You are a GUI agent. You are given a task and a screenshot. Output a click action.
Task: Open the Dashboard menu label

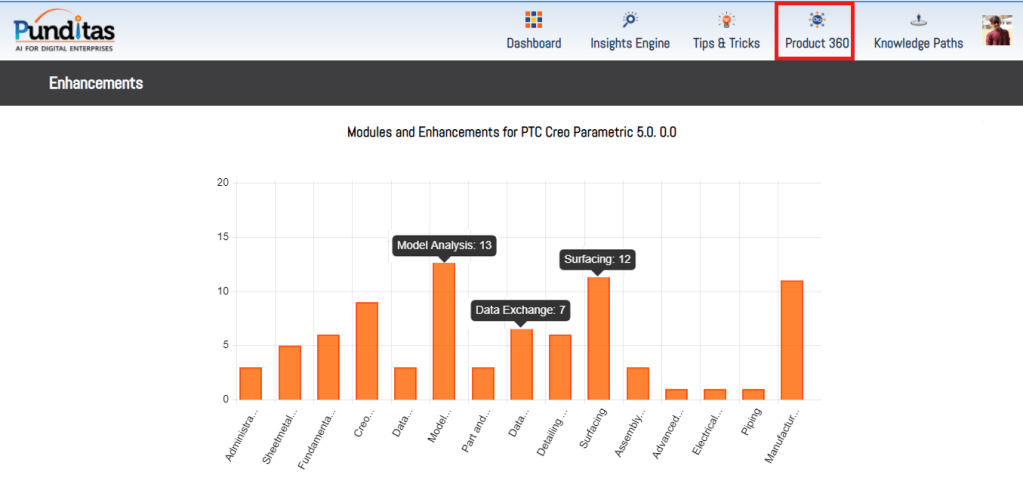(533, 43)
